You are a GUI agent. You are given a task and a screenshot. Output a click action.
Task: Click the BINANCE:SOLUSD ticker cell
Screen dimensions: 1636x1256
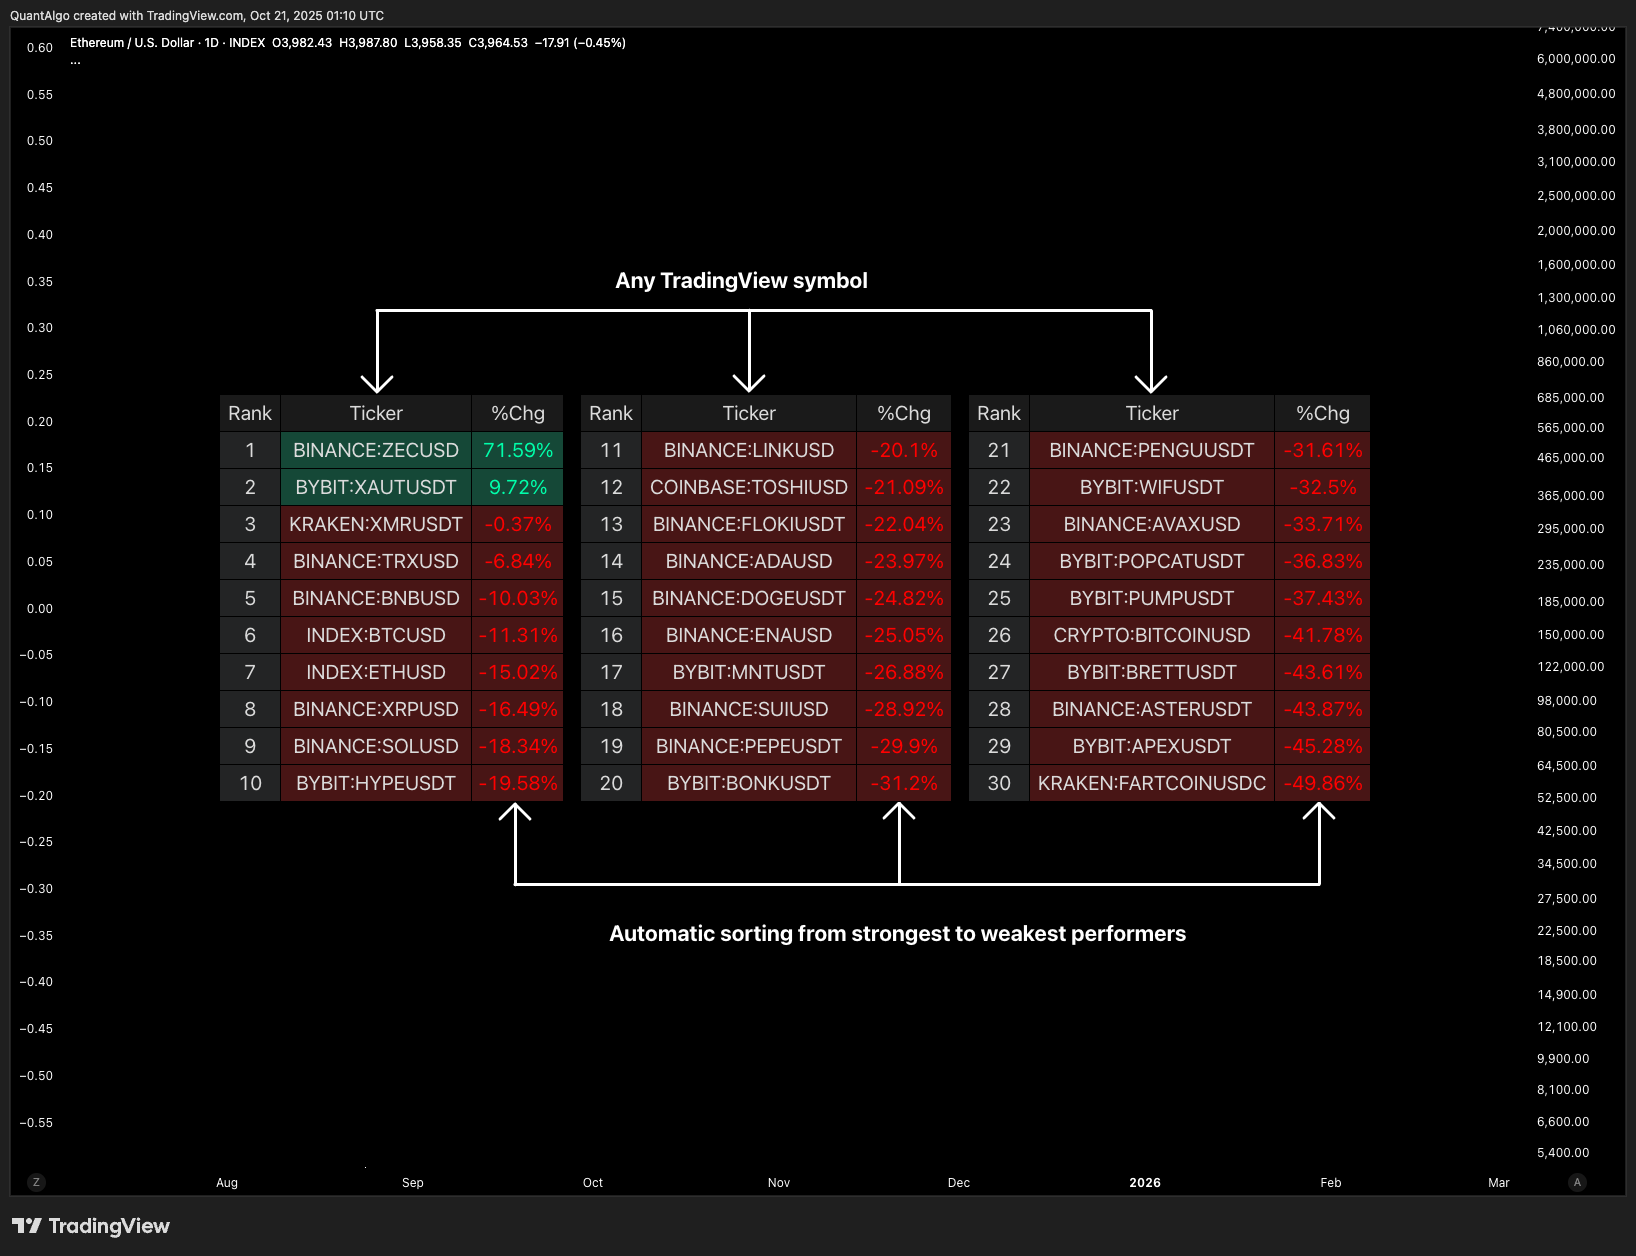pyautogui.click(x=376, y=746)
